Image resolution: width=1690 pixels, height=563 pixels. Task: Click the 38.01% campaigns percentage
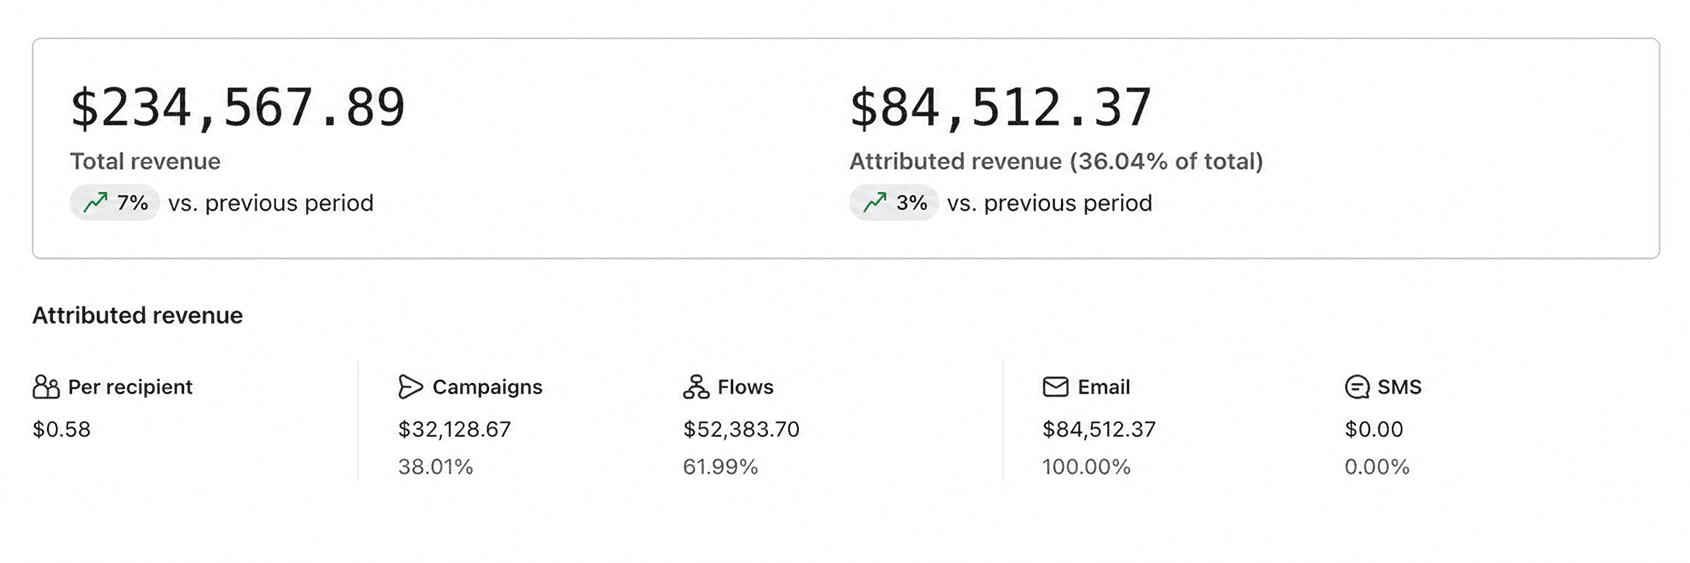436,467
